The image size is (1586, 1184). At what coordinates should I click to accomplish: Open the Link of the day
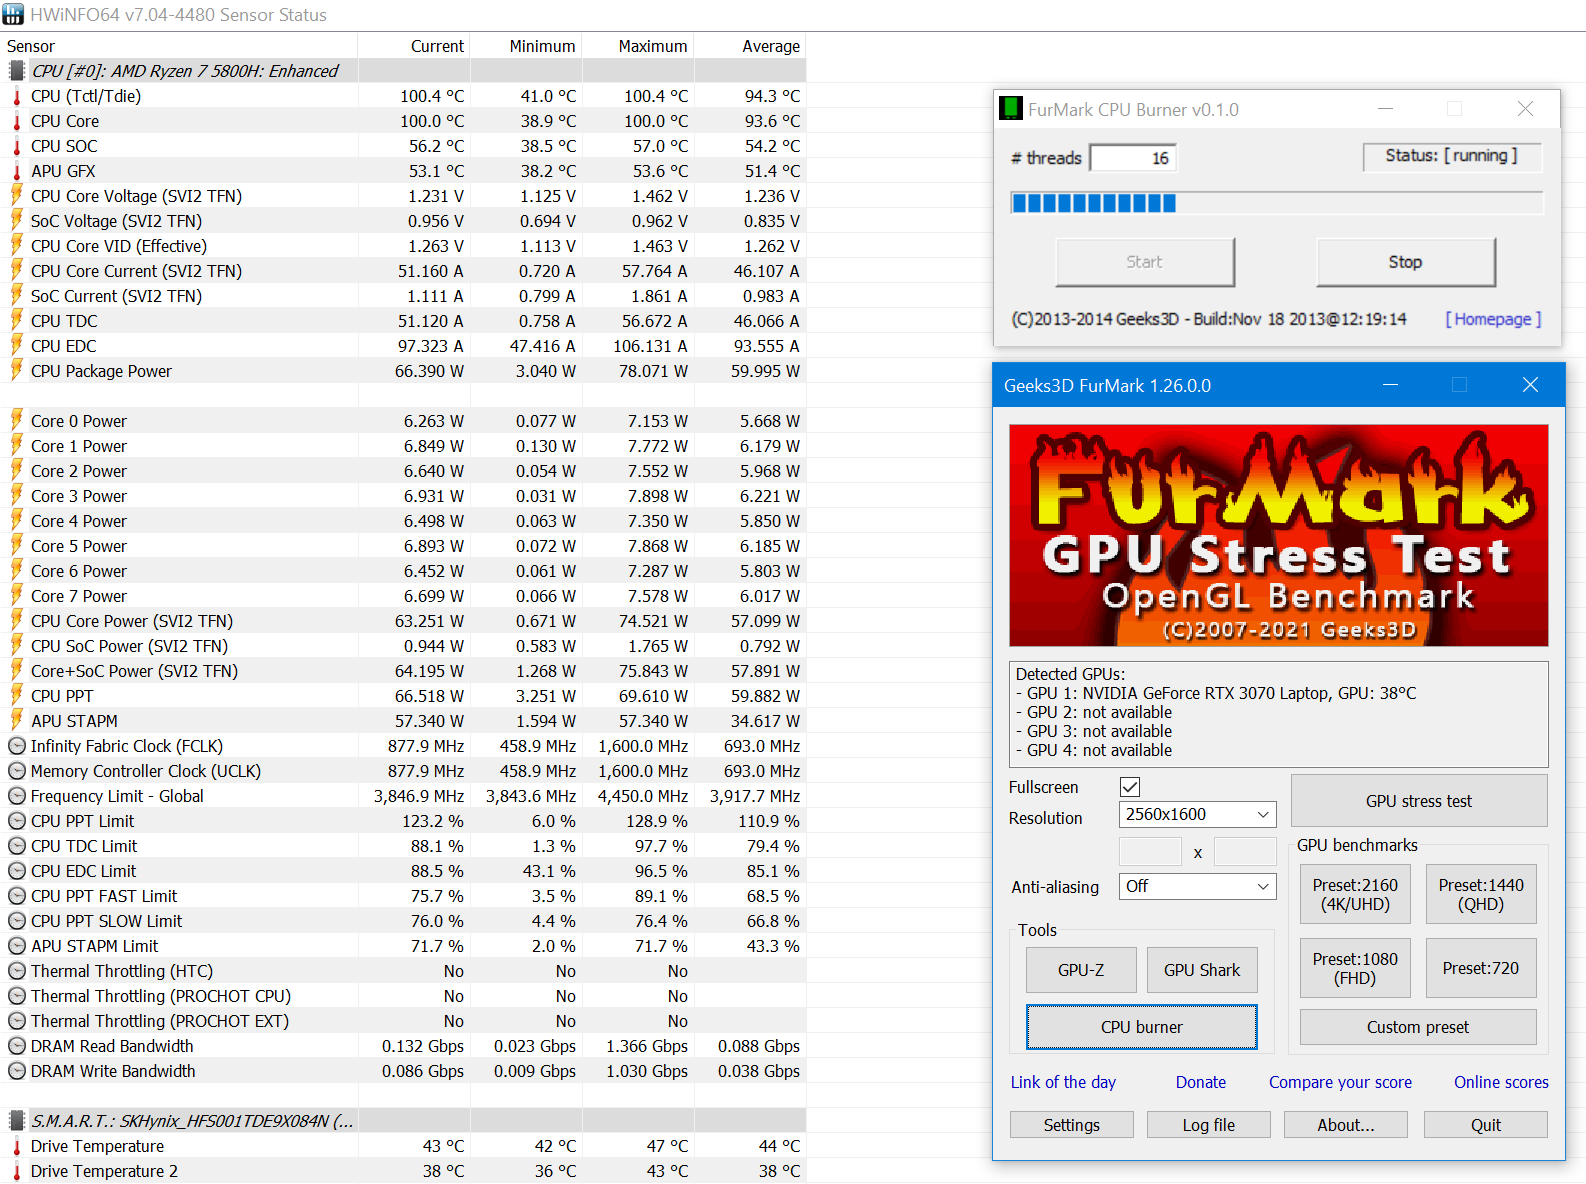point(1063,1082)
